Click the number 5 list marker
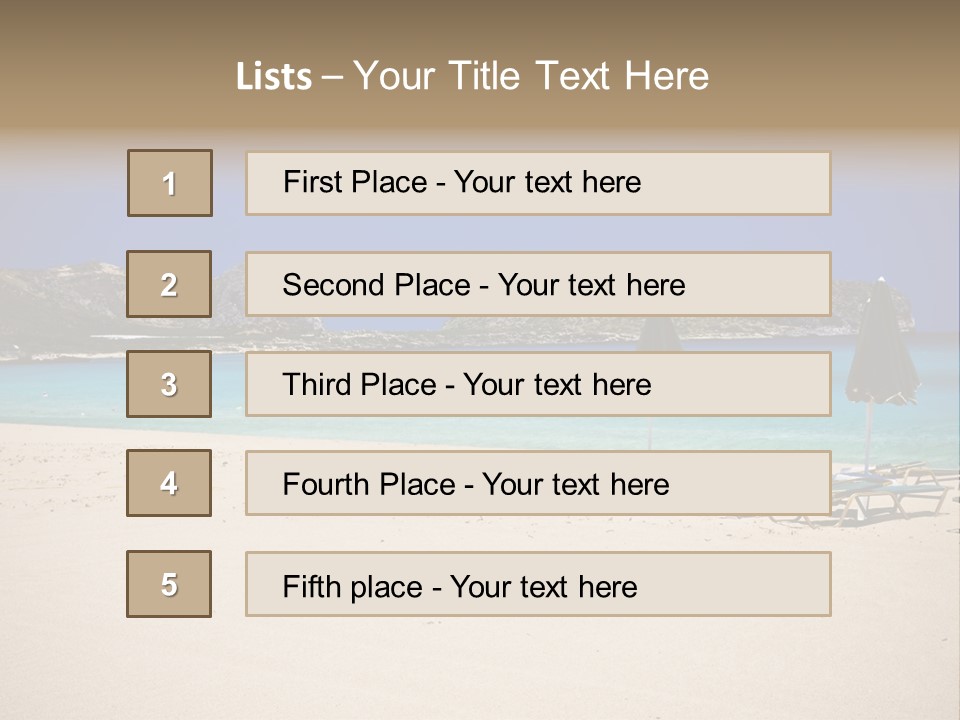 (x=169, y=584)
